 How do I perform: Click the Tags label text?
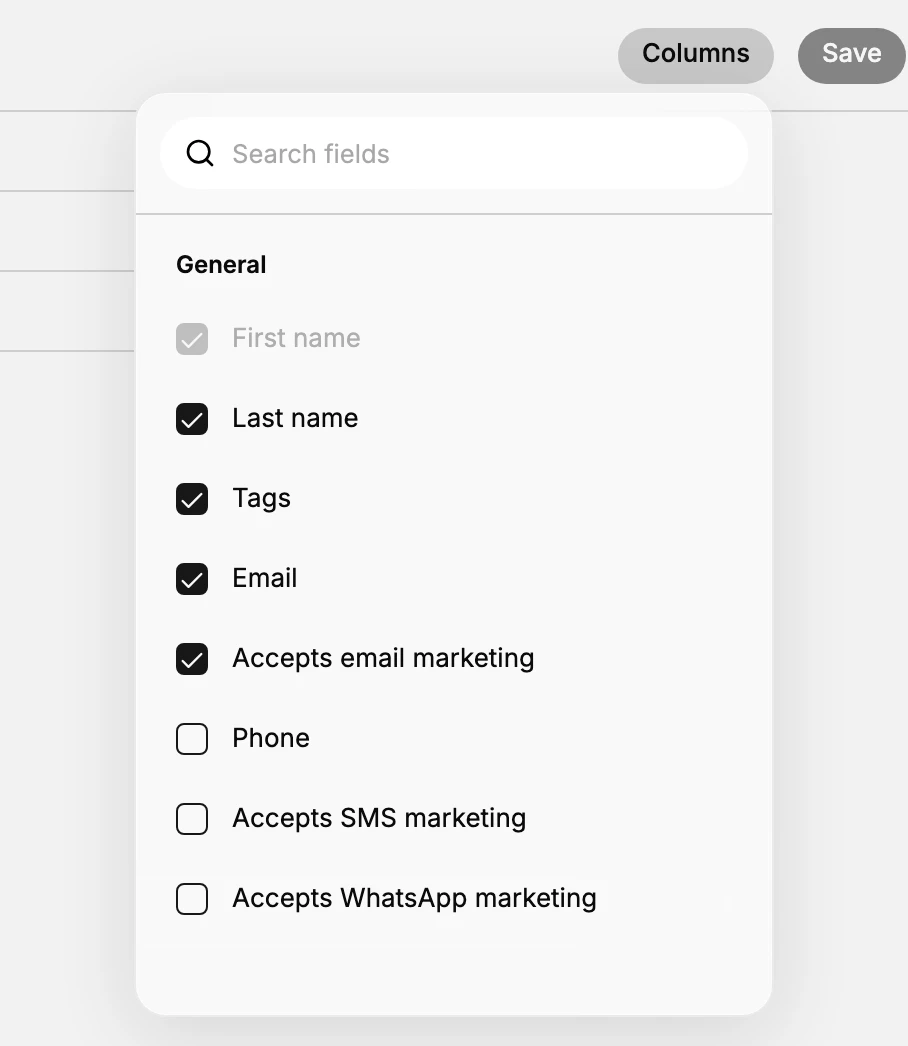(x=262, y=499)
